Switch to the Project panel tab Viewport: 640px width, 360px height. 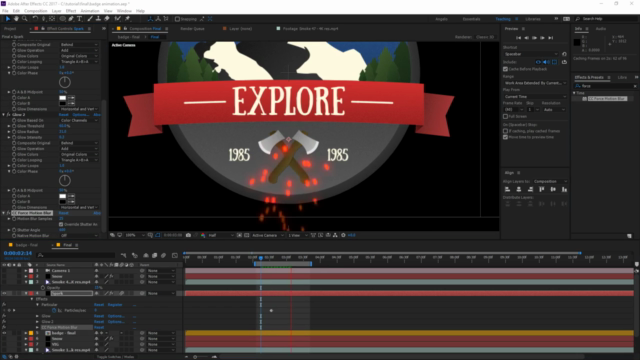(10, 29)
